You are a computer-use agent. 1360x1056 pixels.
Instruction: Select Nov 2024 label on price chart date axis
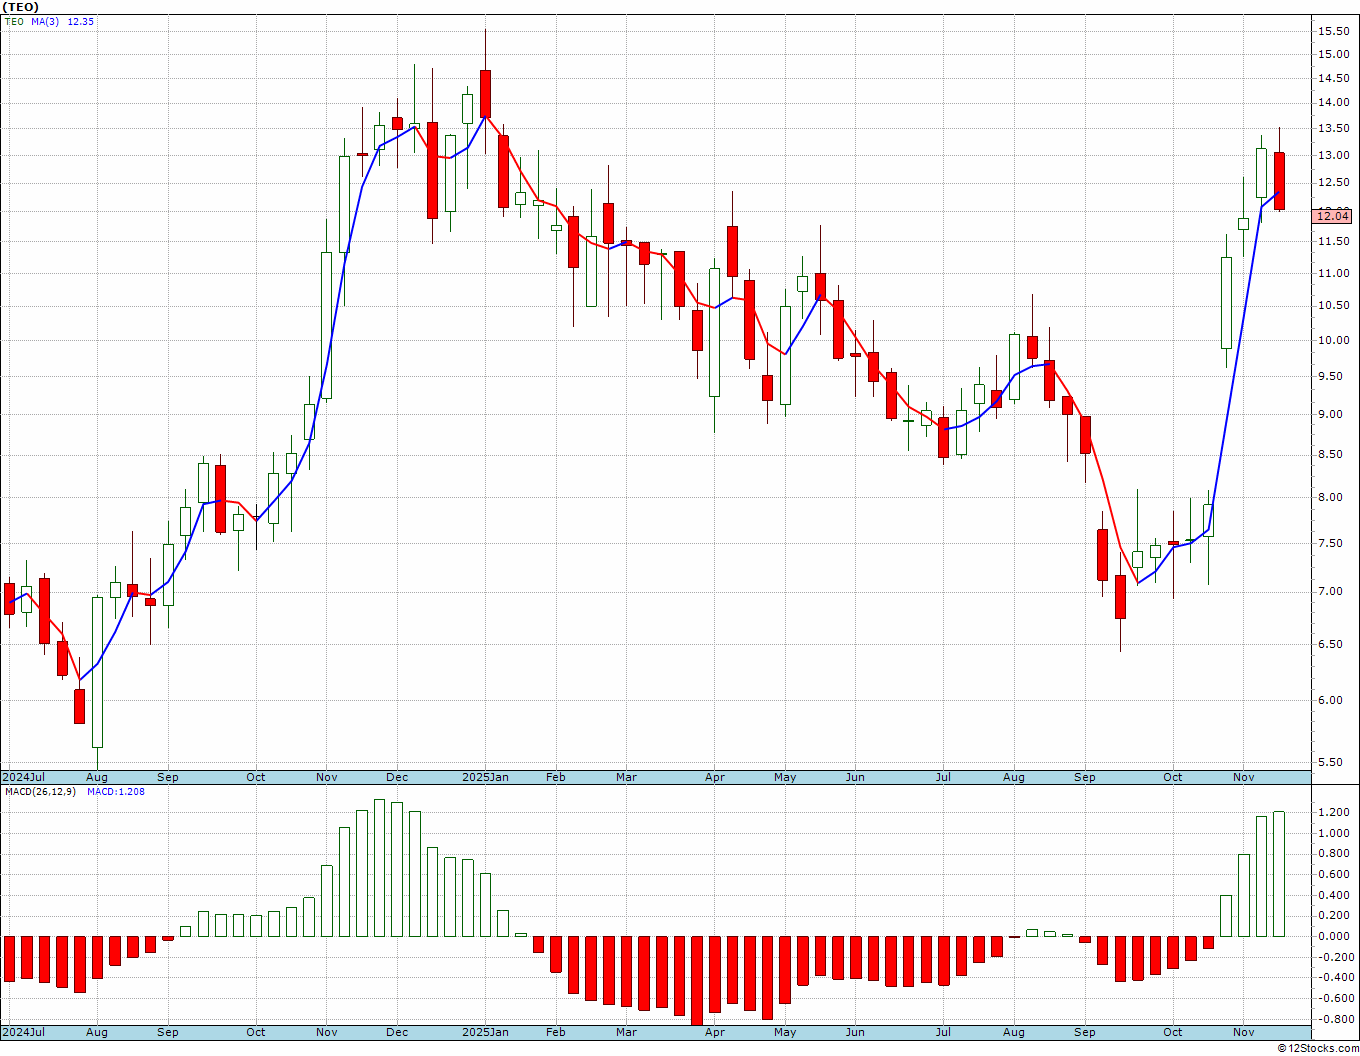pos(327,777)
